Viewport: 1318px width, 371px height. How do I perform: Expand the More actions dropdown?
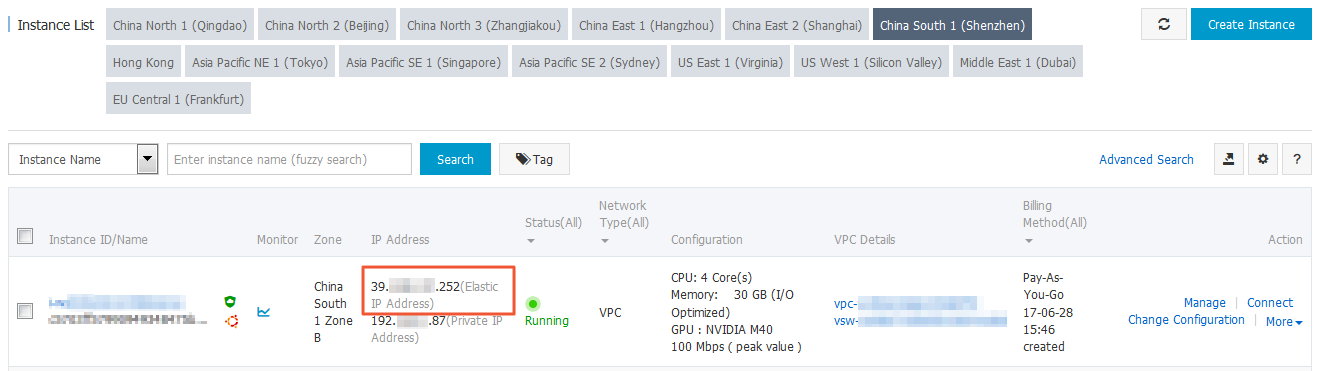tap(1284, 322)
